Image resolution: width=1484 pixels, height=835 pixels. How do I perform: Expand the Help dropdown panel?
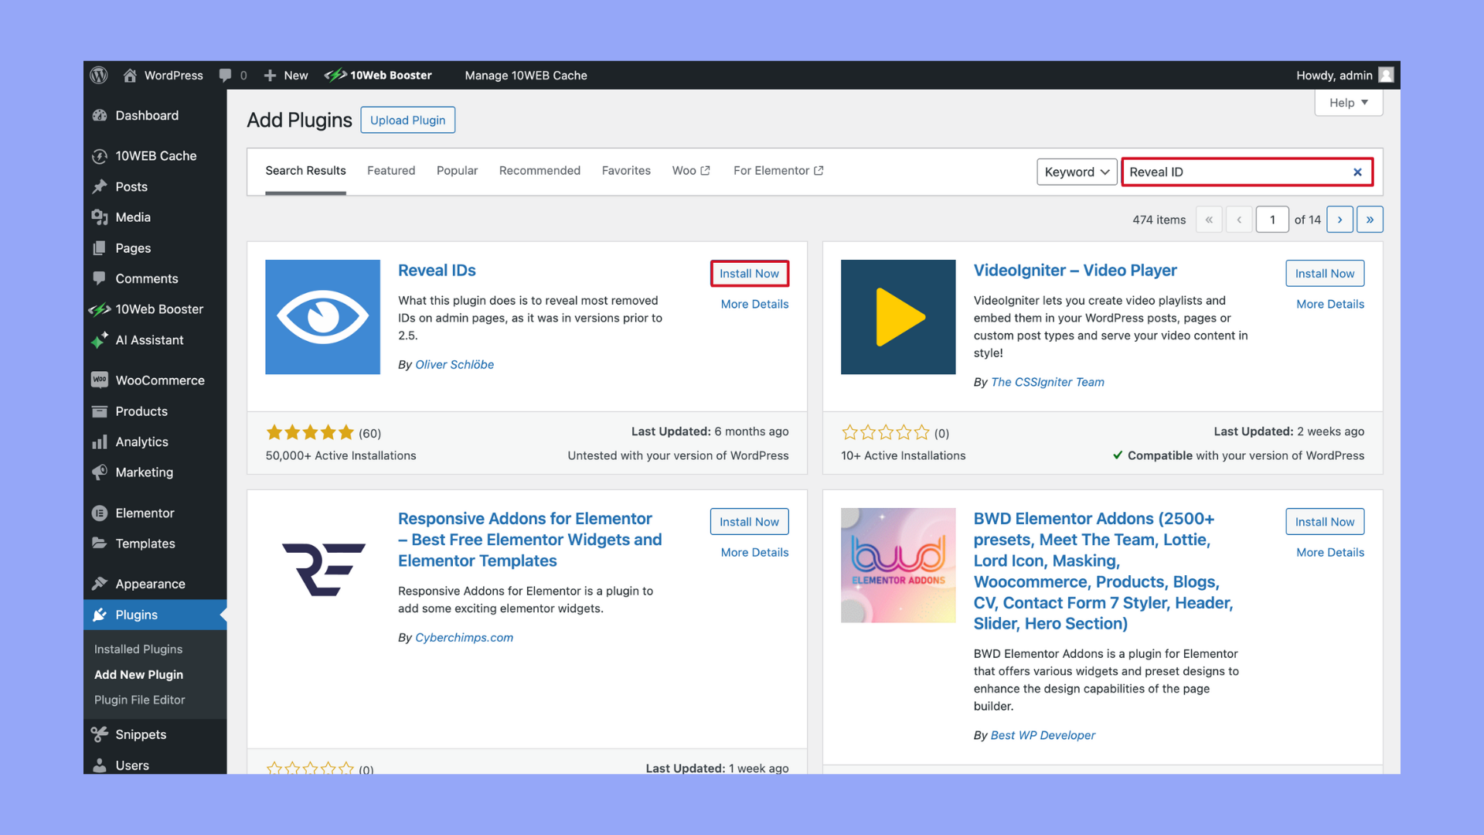click(1348, 102)
